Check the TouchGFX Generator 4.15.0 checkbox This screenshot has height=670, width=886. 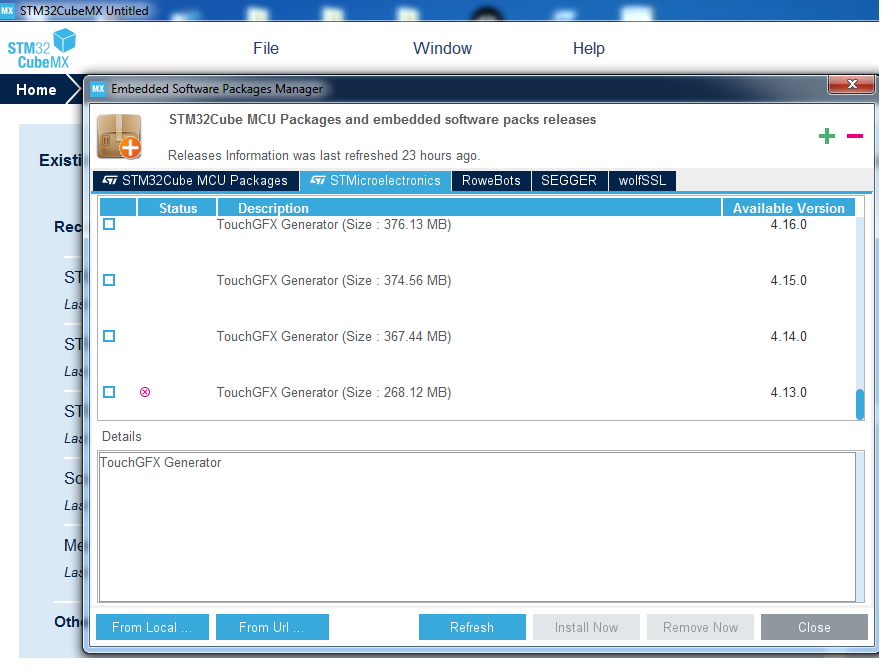click(x=109, y=280)
